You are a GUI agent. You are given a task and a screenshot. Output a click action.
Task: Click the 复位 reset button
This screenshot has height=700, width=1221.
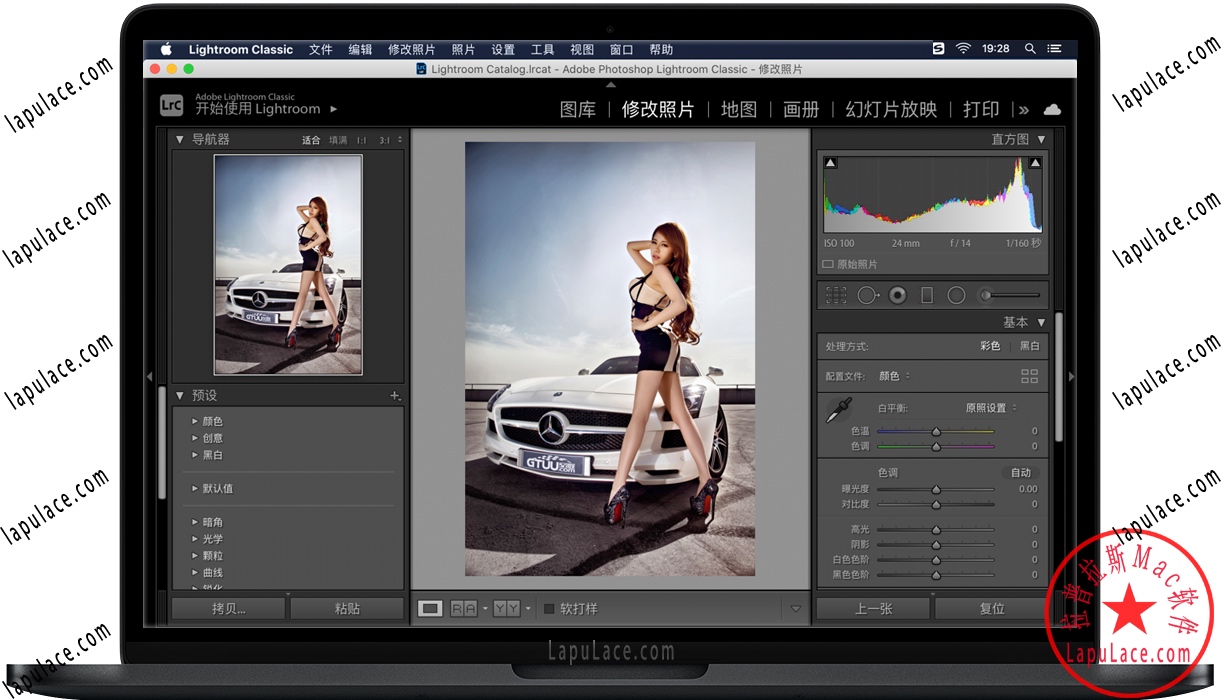[x=990, y=608]
